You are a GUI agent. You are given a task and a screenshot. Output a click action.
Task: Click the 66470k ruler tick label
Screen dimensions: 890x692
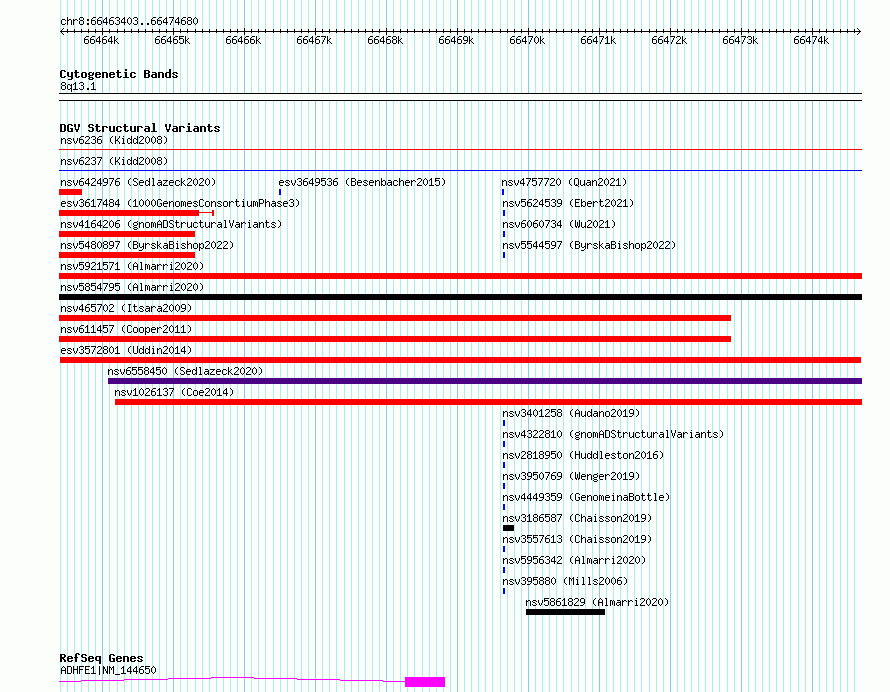click(527, 40)
